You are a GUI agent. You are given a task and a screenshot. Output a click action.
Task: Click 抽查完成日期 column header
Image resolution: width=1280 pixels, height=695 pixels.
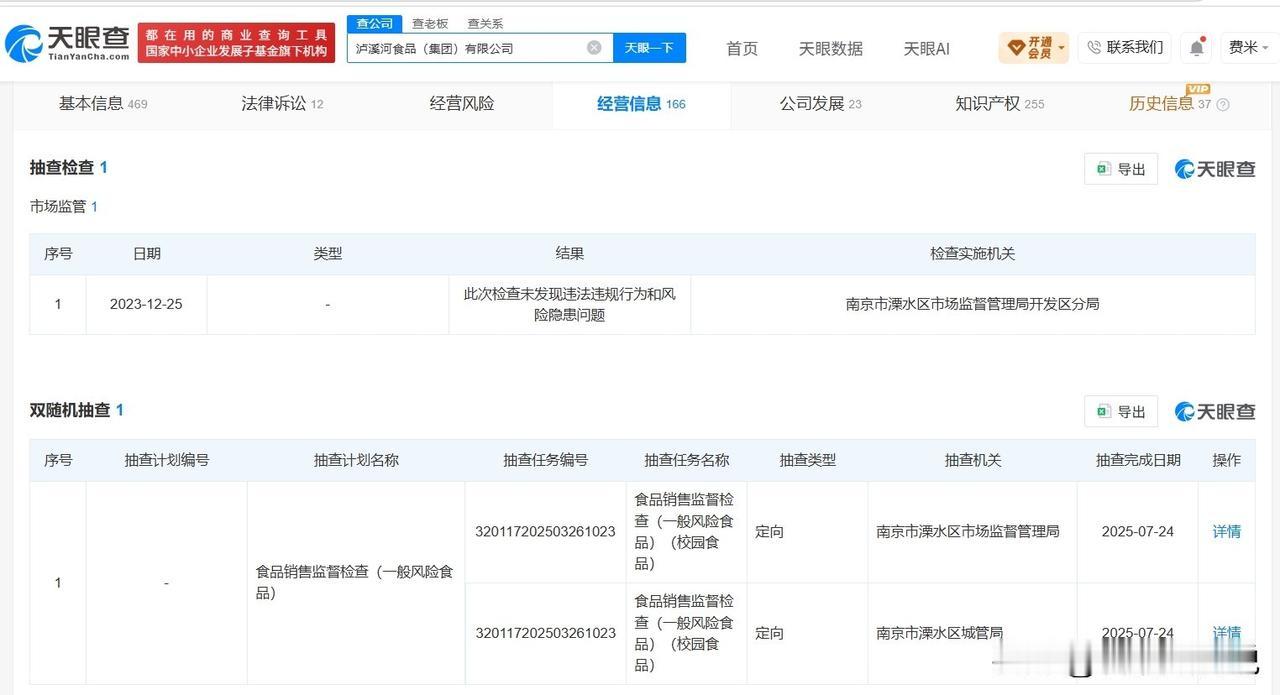(x=1138, y=460)
